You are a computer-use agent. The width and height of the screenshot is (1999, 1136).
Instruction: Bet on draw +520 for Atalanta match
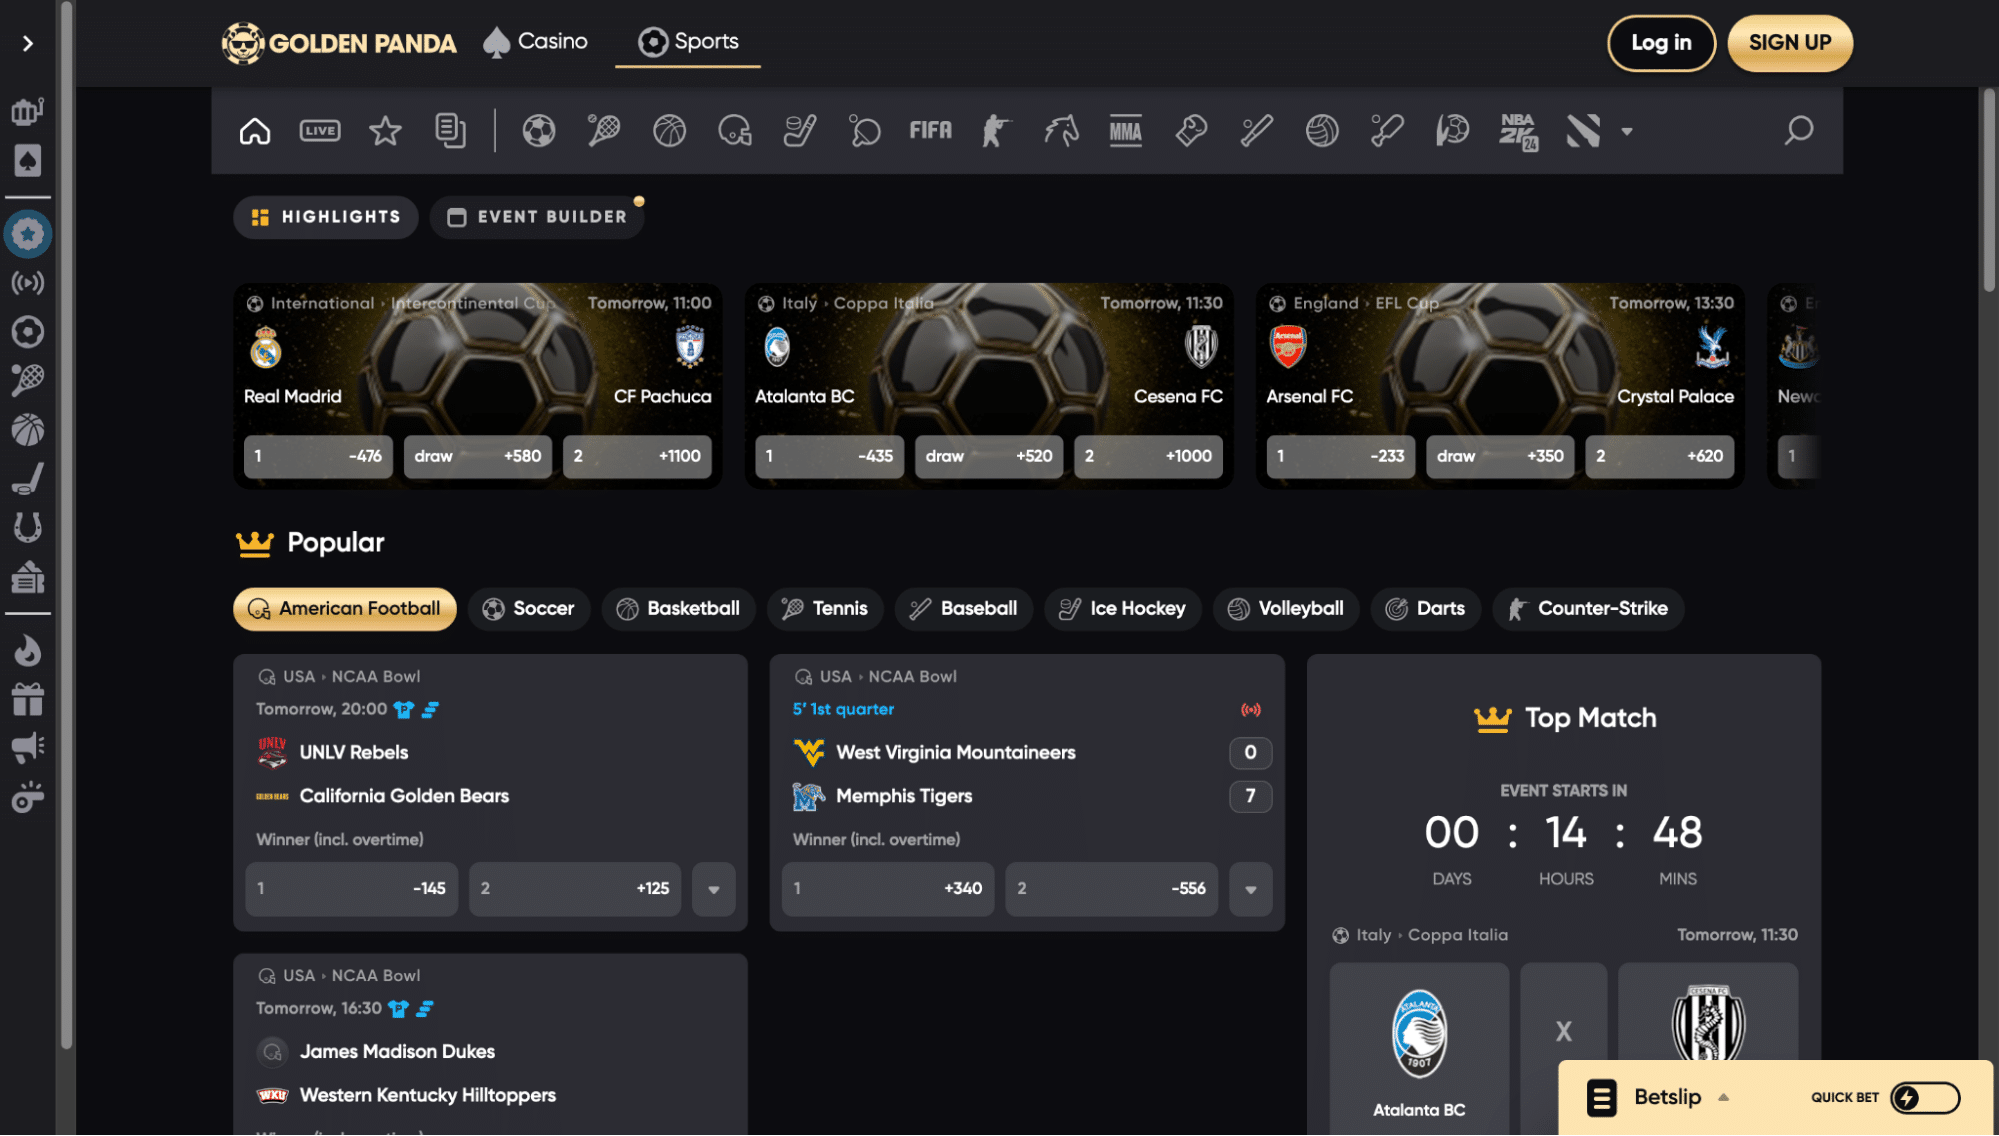pyautogui.click(x=989, y=456)
